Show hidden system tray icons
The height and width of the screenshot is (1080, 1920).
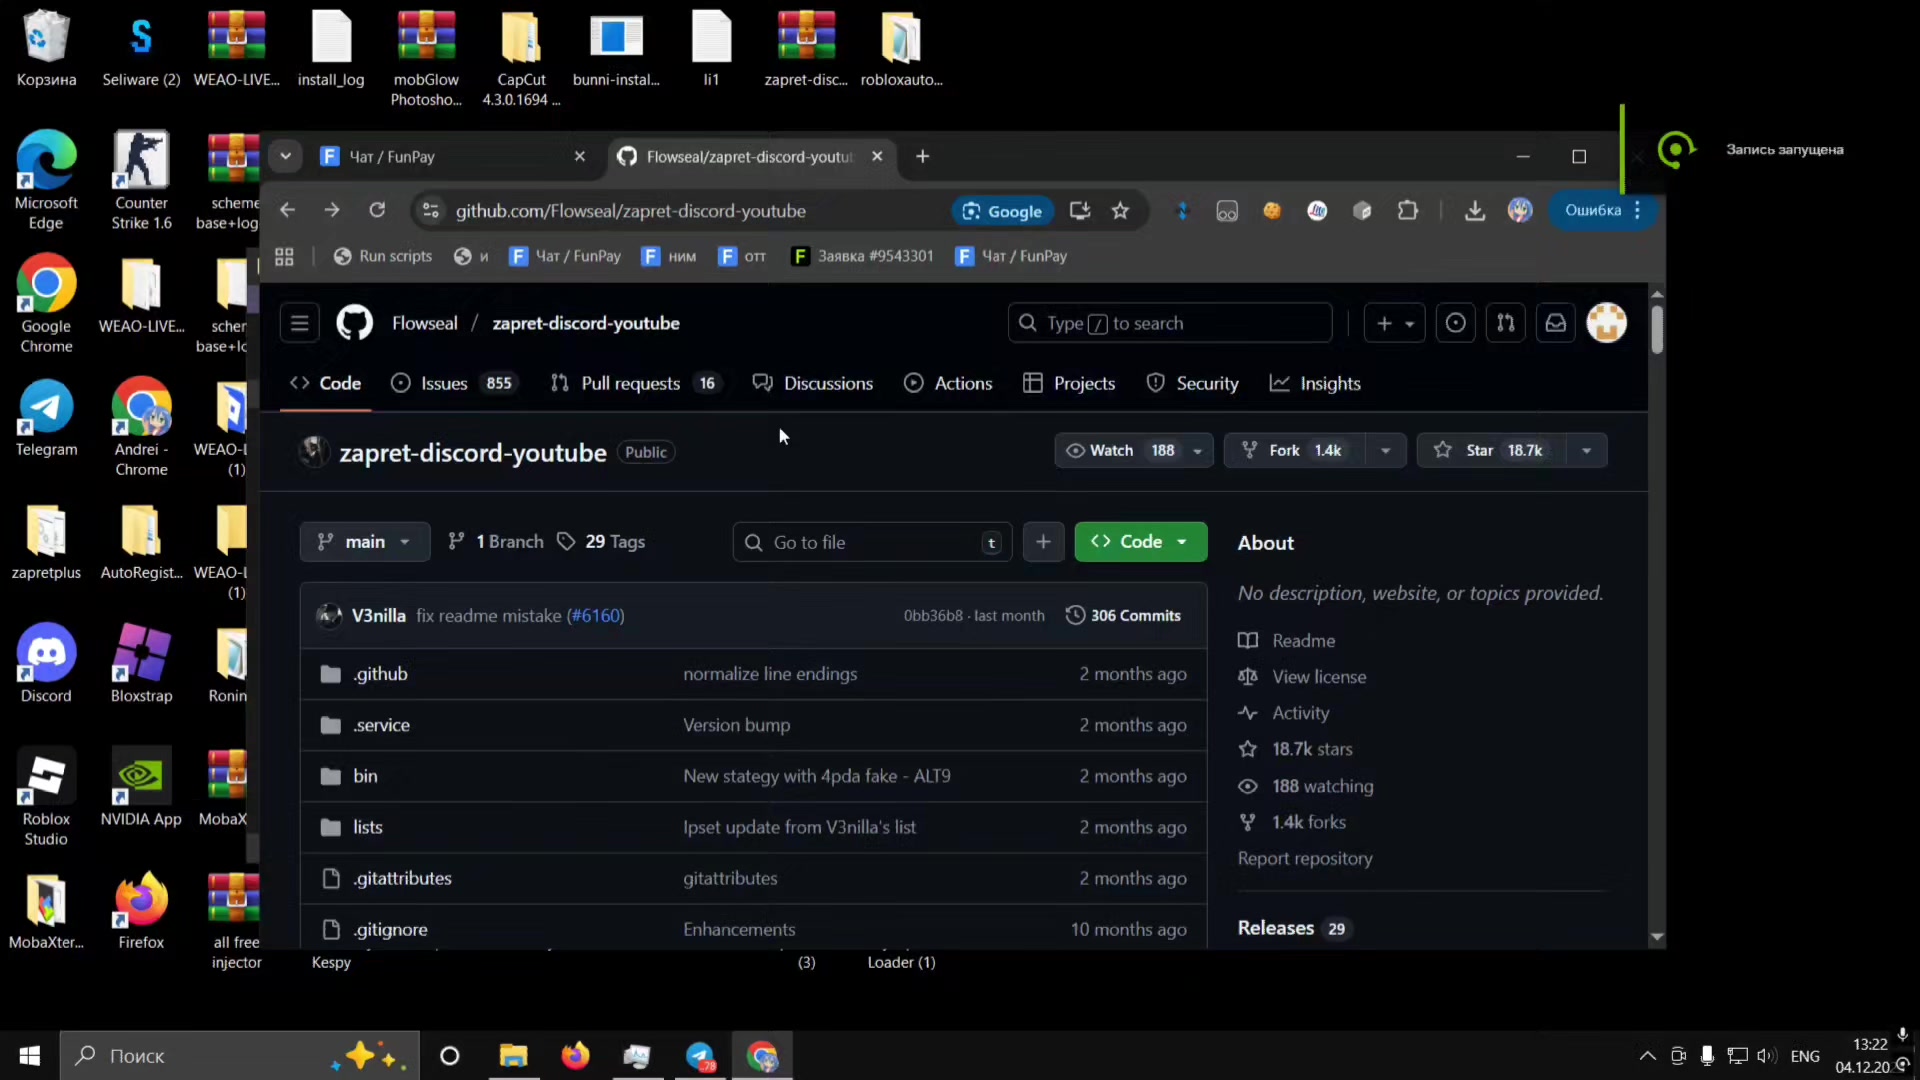(x=1647, y=1056)
